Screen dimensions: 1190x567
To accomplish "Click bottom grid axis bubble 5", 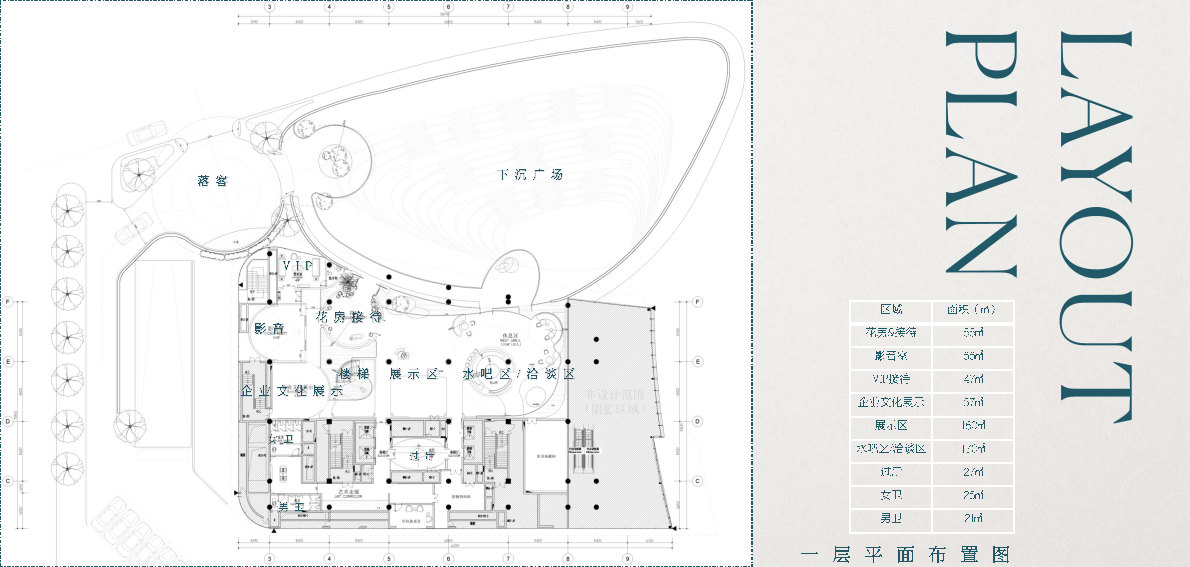I will coord(389,559).
